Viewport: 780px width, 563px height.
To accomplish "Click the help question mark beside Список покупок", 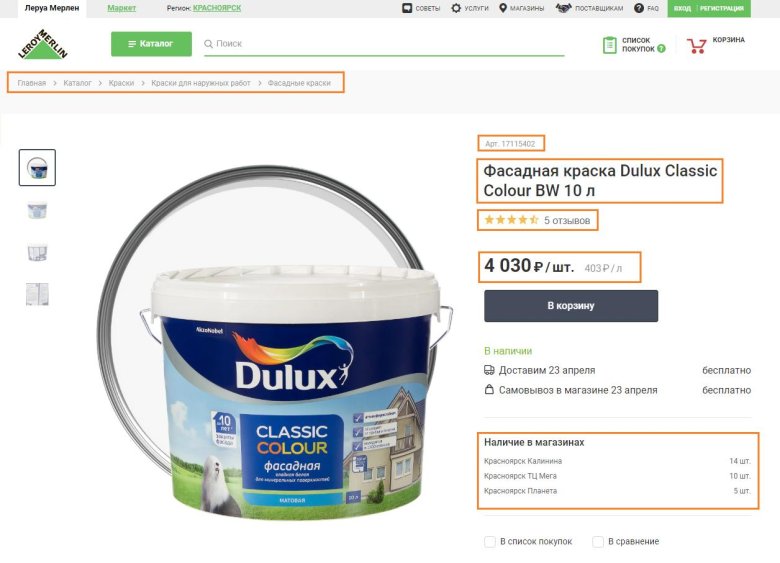I will (x=661, y=49).
